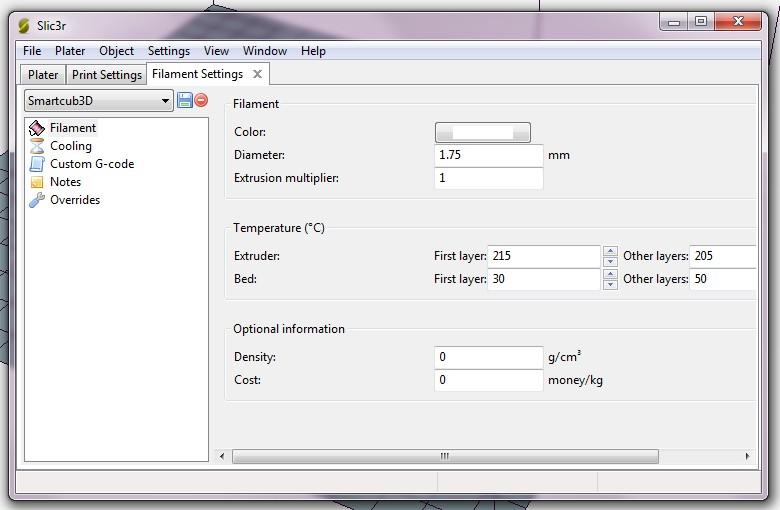
Task: Click the Cost input field
Action: tap(488, 380)
